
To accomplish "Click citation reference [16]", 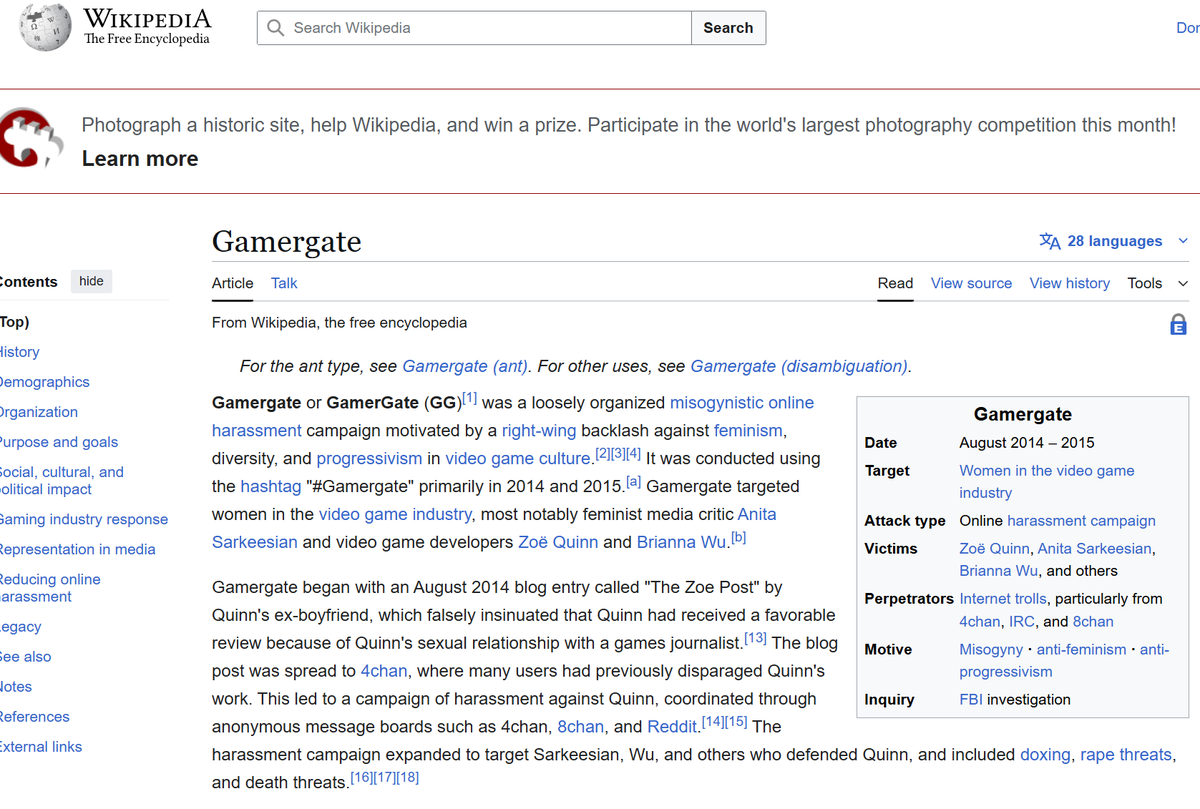I will click(361, 778).
